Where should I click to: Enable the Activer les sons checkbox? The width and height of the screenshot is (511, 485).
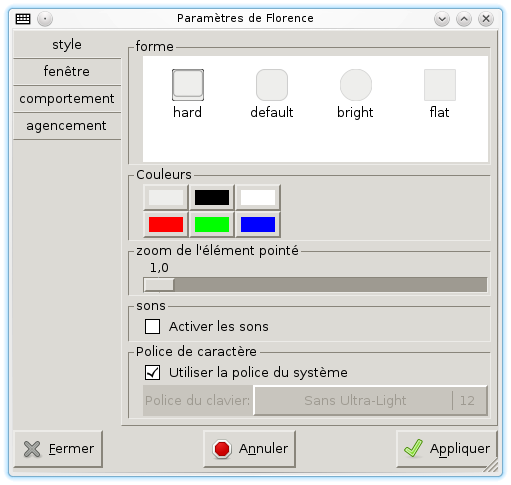coord(152,326)
